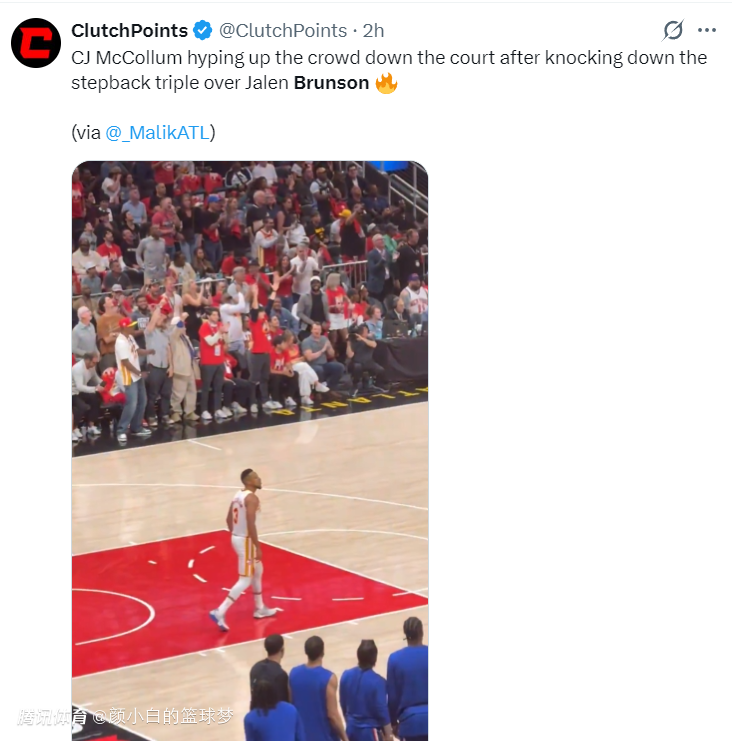Click the "(via" text before mention
732x741 pixels.
86,133
